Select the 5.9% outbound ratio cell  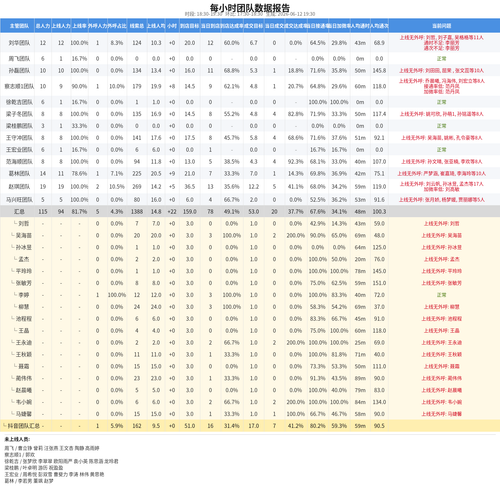117,426
